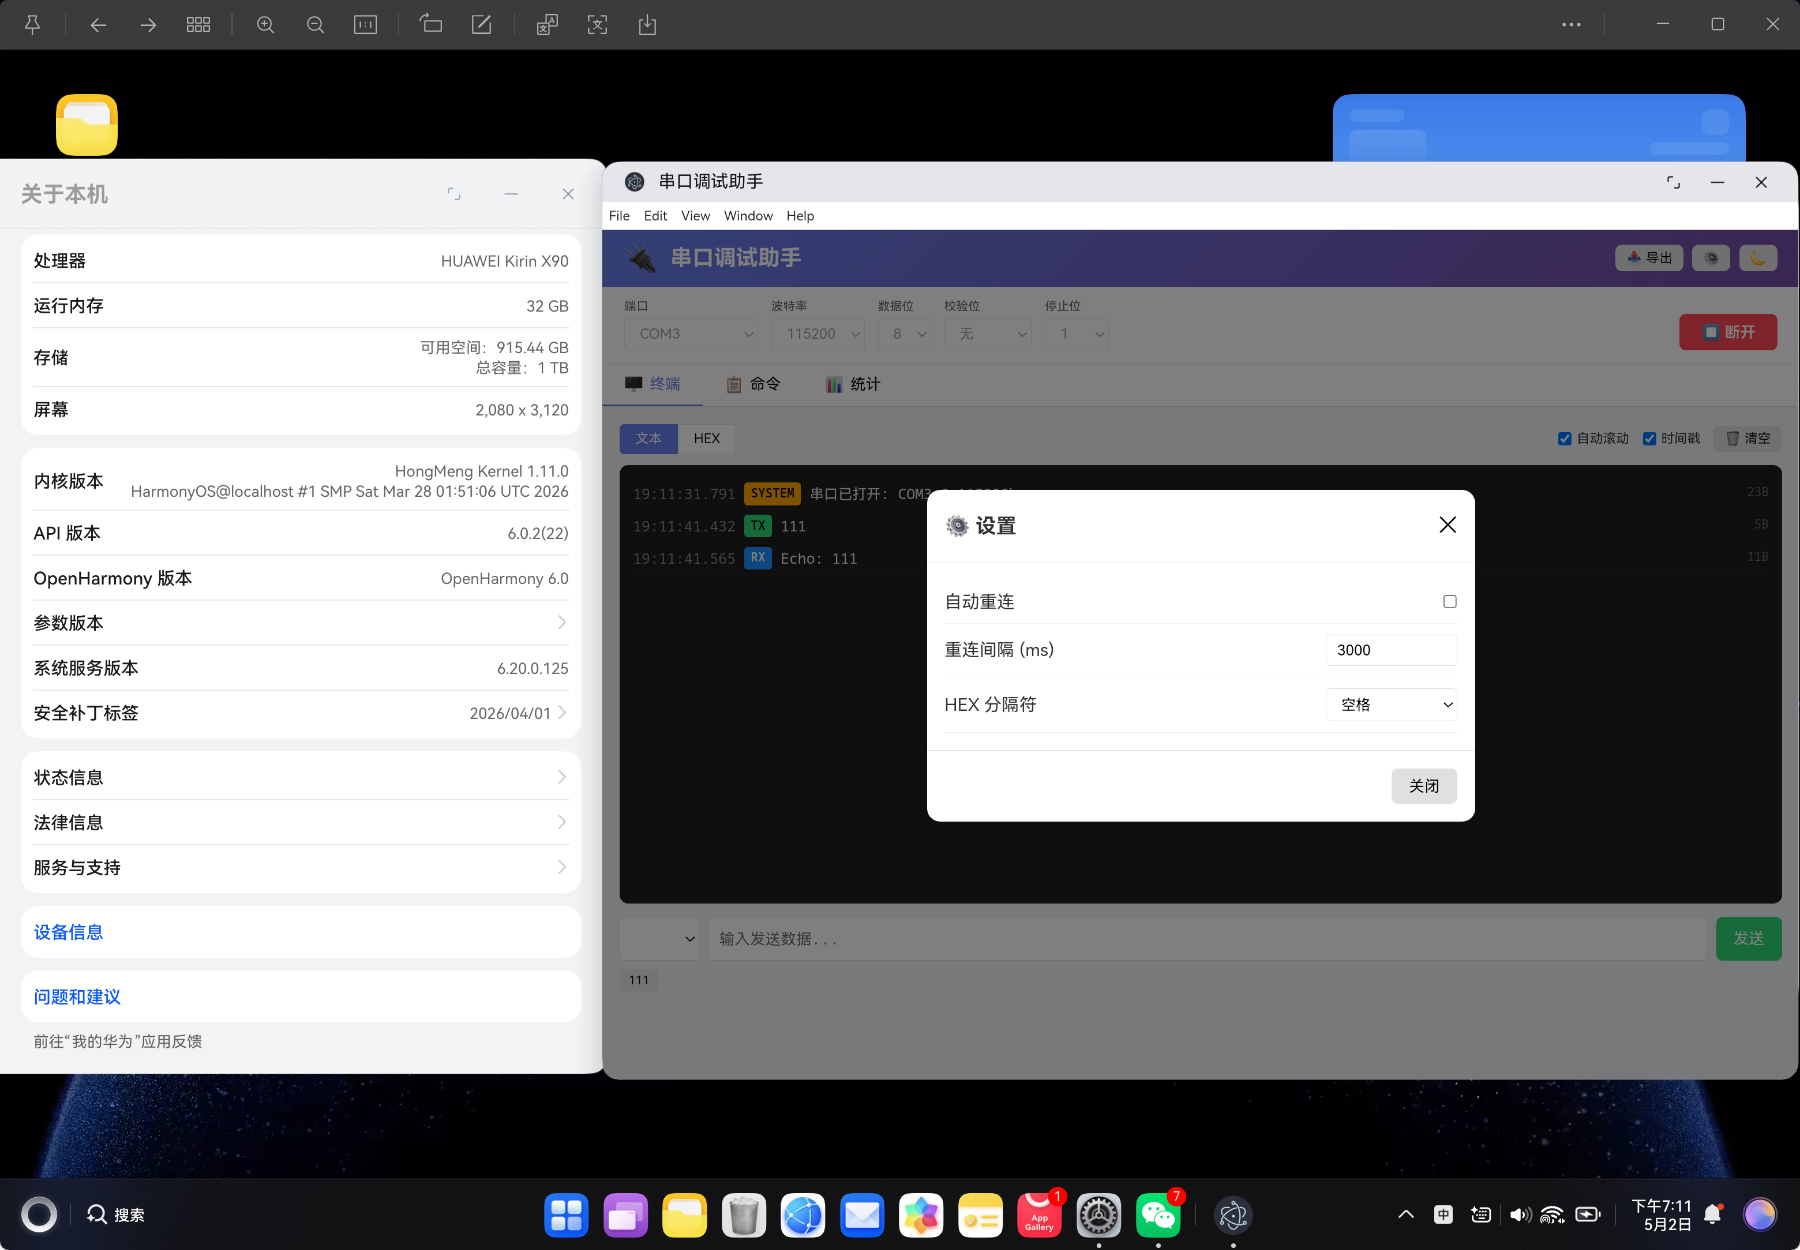This screenshot has height=1250, width=1800.
Task: Go to previous image with back arrow
Action: (x=98, y=25)
